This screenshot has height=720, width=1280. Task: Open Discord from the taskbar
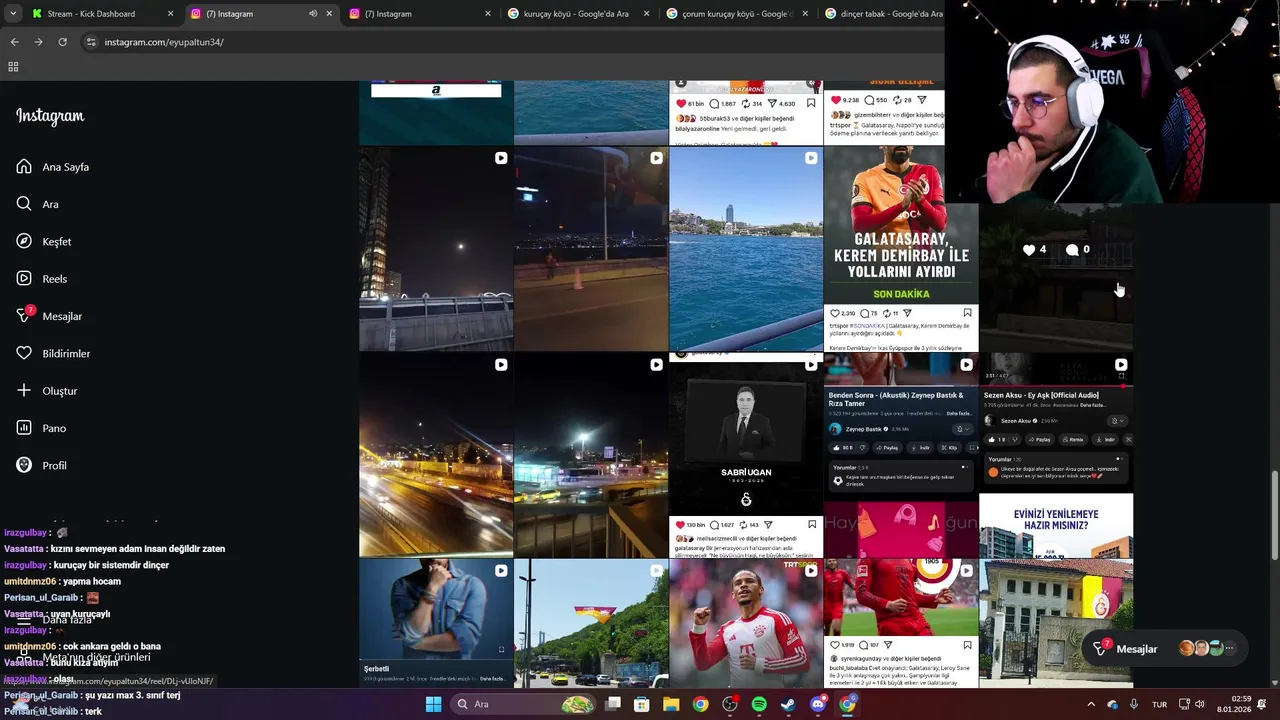click(x=818, y=704)
